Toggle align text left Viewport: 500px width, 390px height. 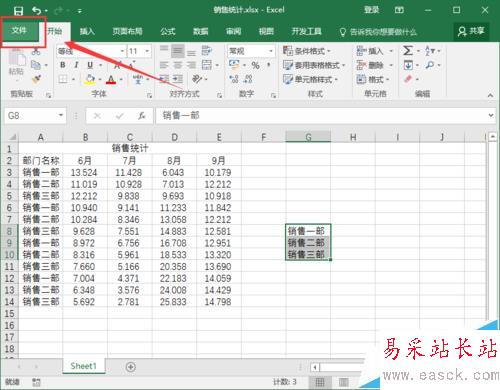point(164,65)
